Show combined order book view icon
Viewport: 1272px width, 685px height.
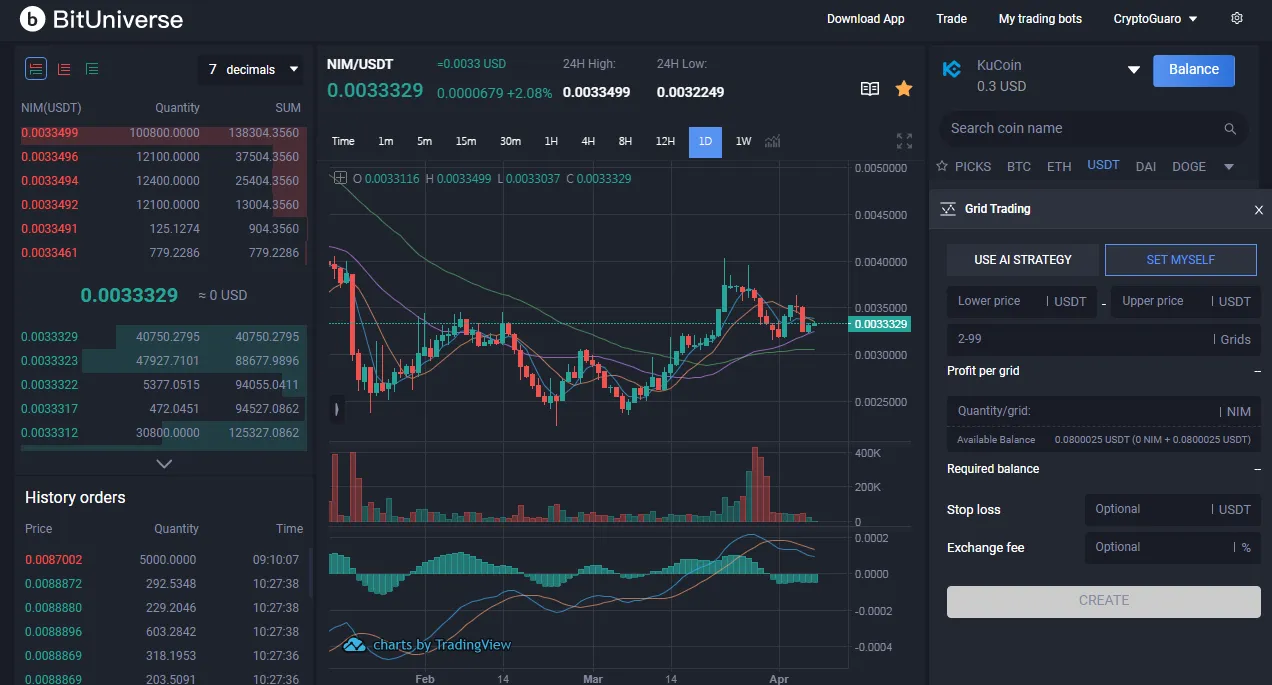tap(36, 69)
